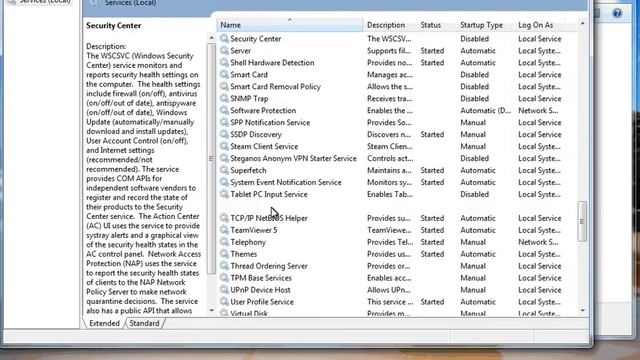Click the TPM Base Services icon

tap(224, 278)
